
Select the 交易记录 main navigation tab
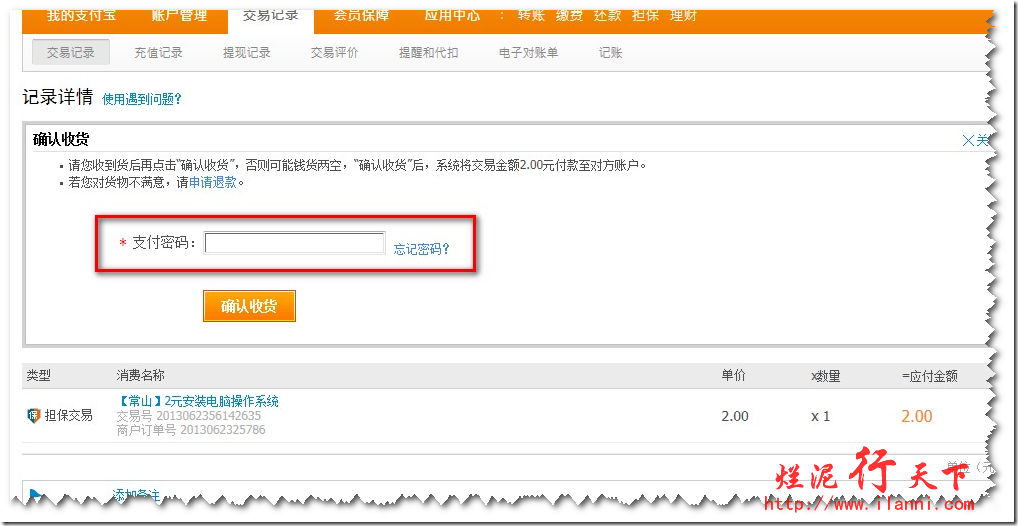(x=271, y=17)
